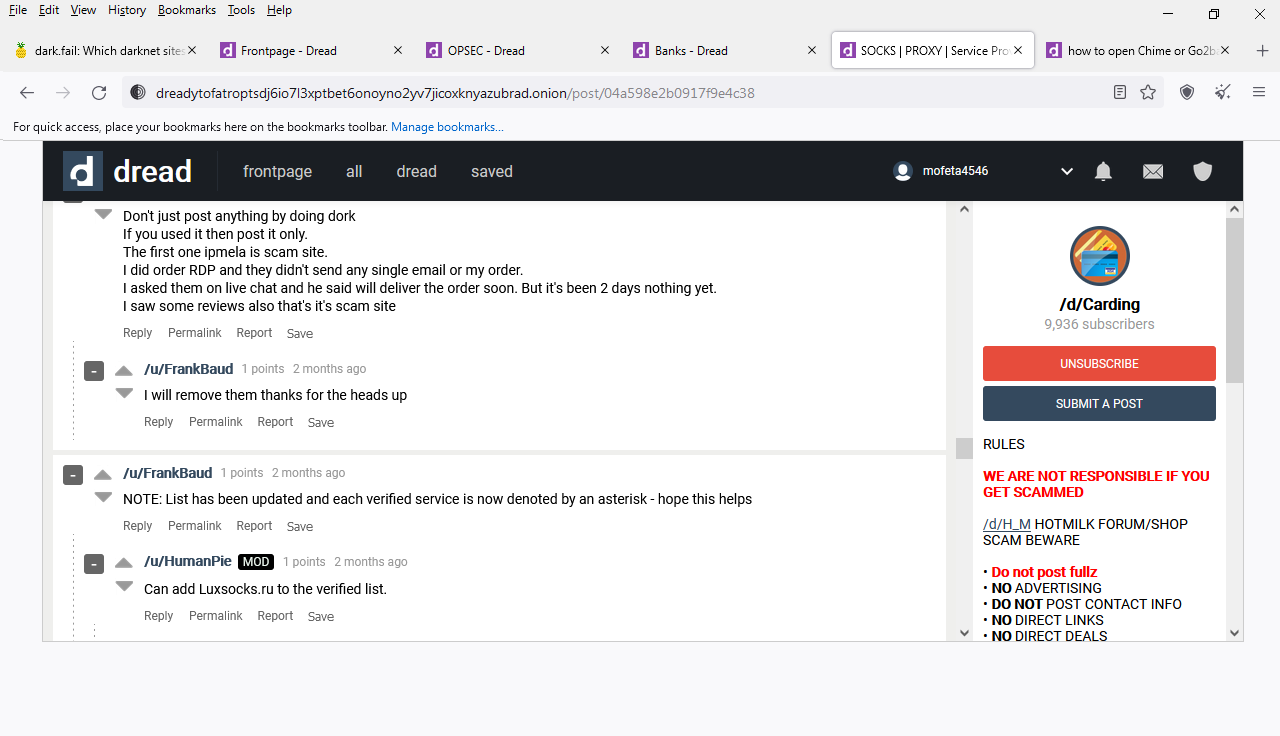Open a new tab with the plus icon

pos(1262,50)
